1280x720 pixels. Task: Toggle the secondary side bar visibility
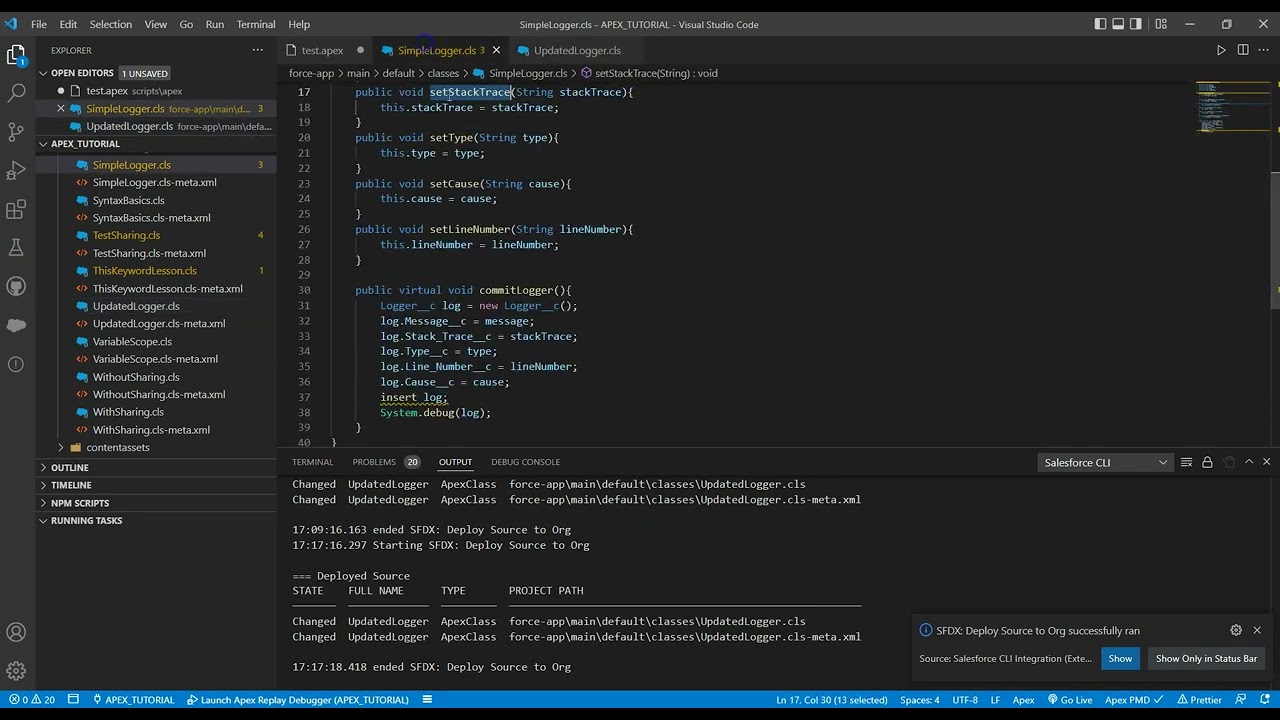[x=1136, y=24]
